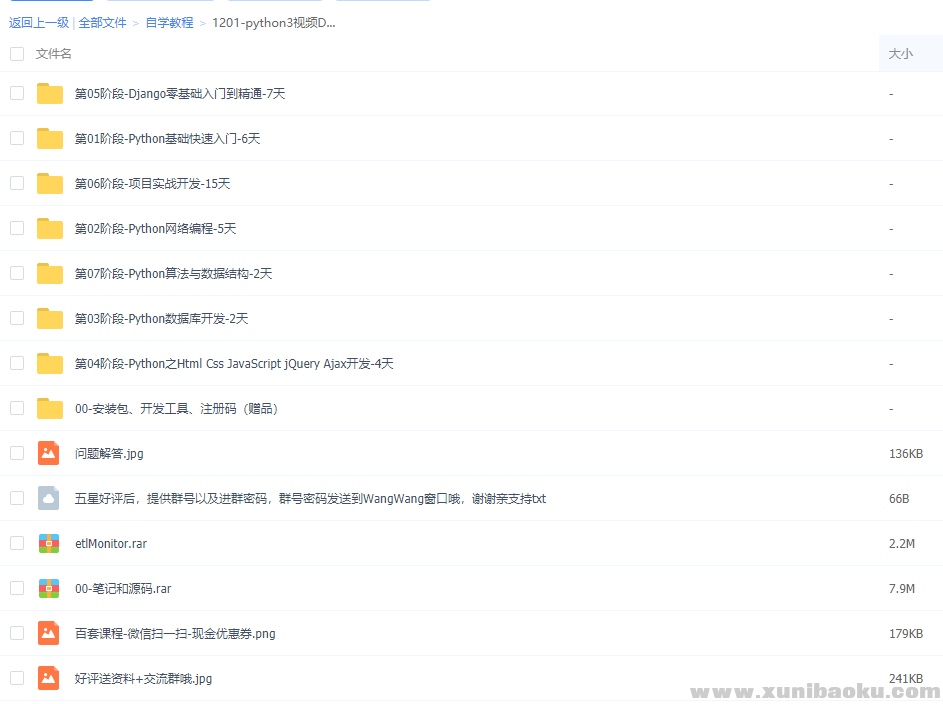The width and height of the screenshot is (943, 704).
Task: Click the folder icon for 00-安装包、开发工具、注册码（赠品）
Action: point(49,407)
